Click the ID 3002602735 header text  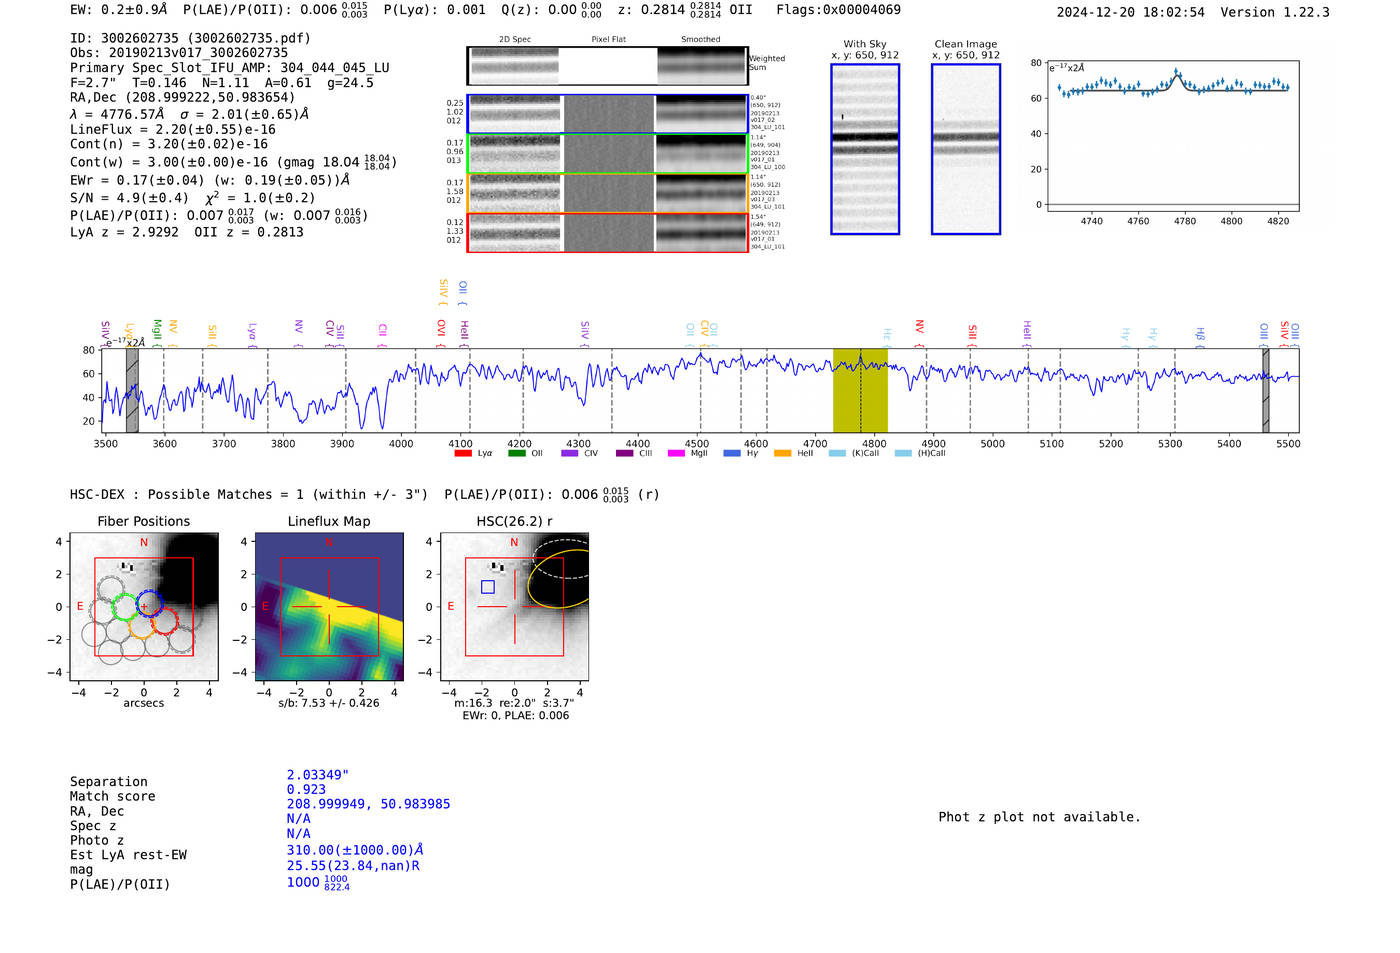click(190, 38)
